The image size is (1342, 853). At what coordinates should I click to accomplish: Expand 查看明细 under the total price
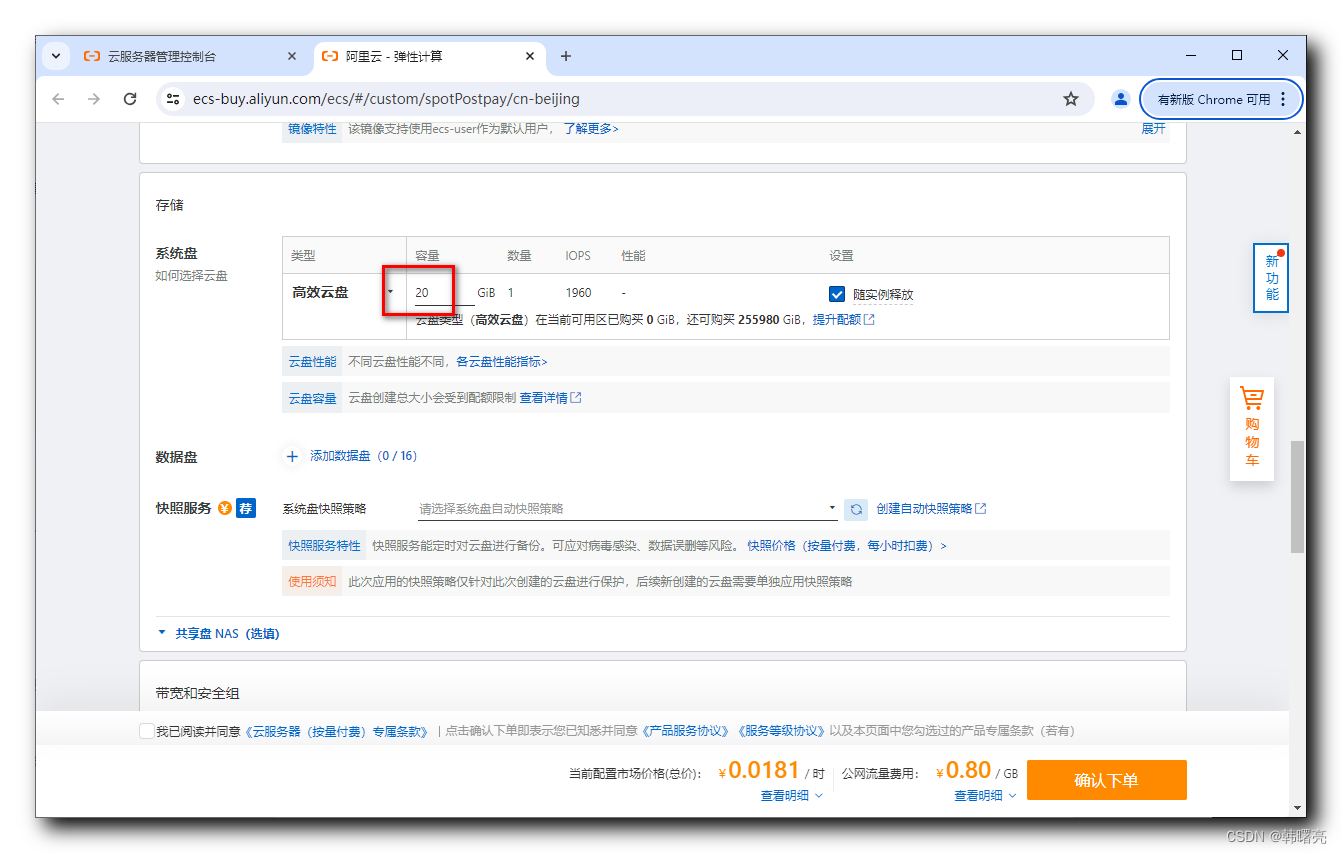click(x=786, y=795)
